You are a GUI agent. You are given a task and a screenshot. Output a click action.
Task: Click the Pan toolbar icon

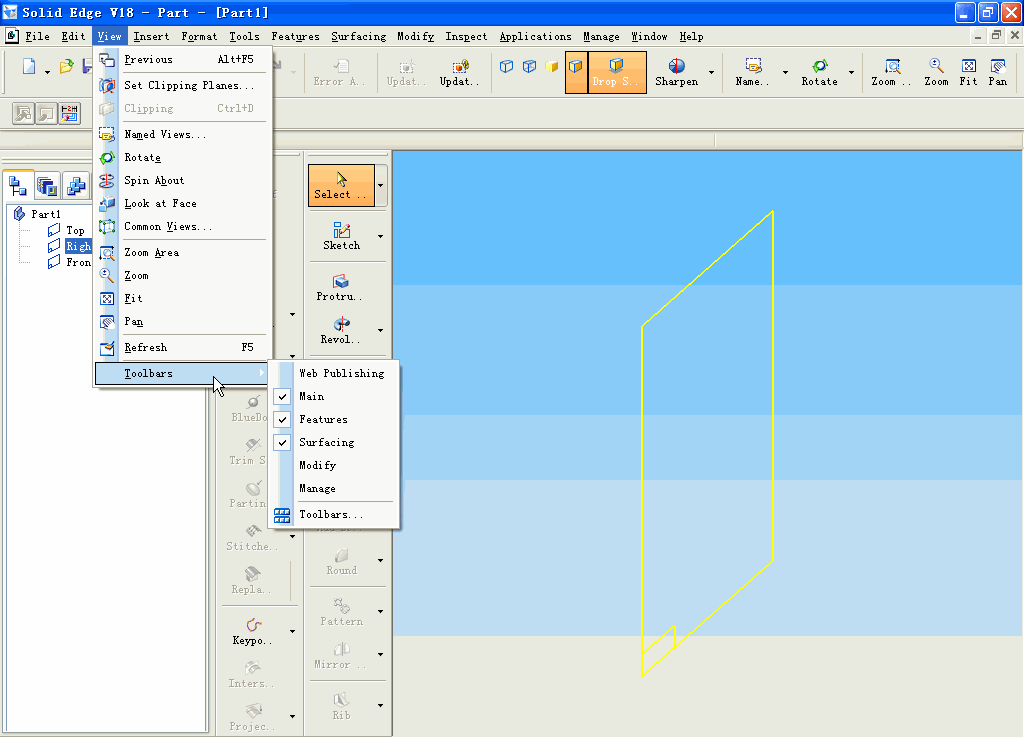click(x=997, y=72)
